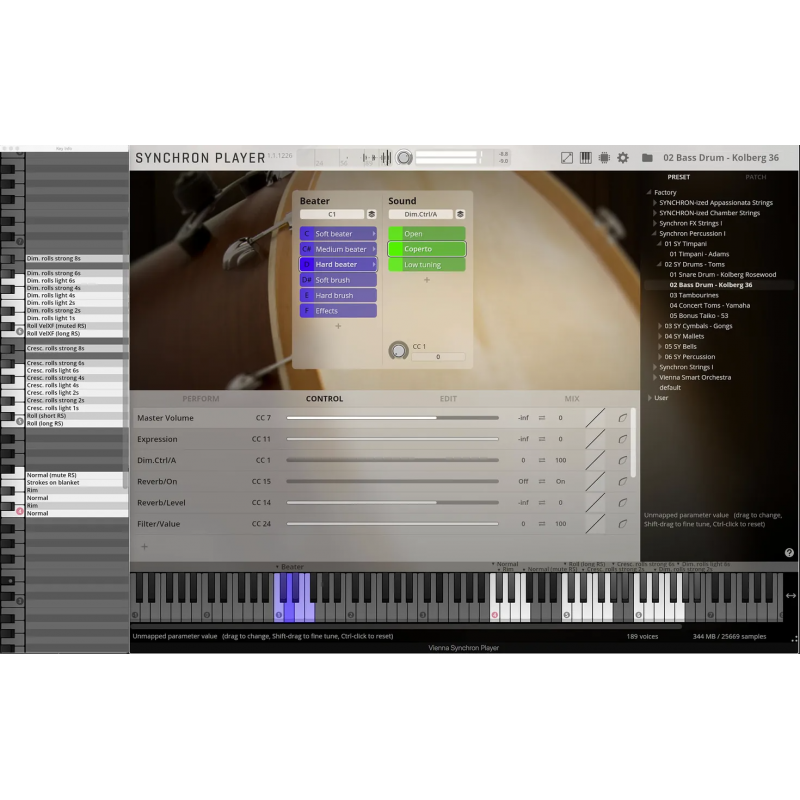This screenshot has height=800, width=800.
Task: Click Dim.Ctrl/A curve diagonal icon
Action: 595,460
